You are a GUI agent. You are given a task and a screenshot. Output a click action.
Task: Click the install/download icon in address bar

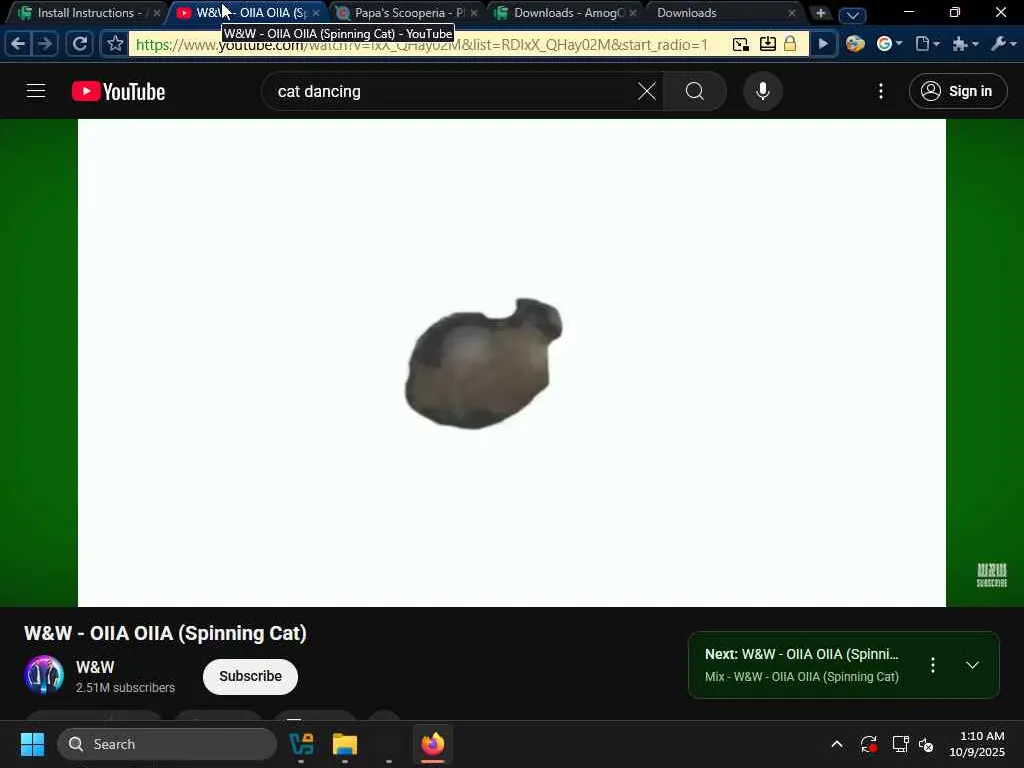[x=767, y=44]
